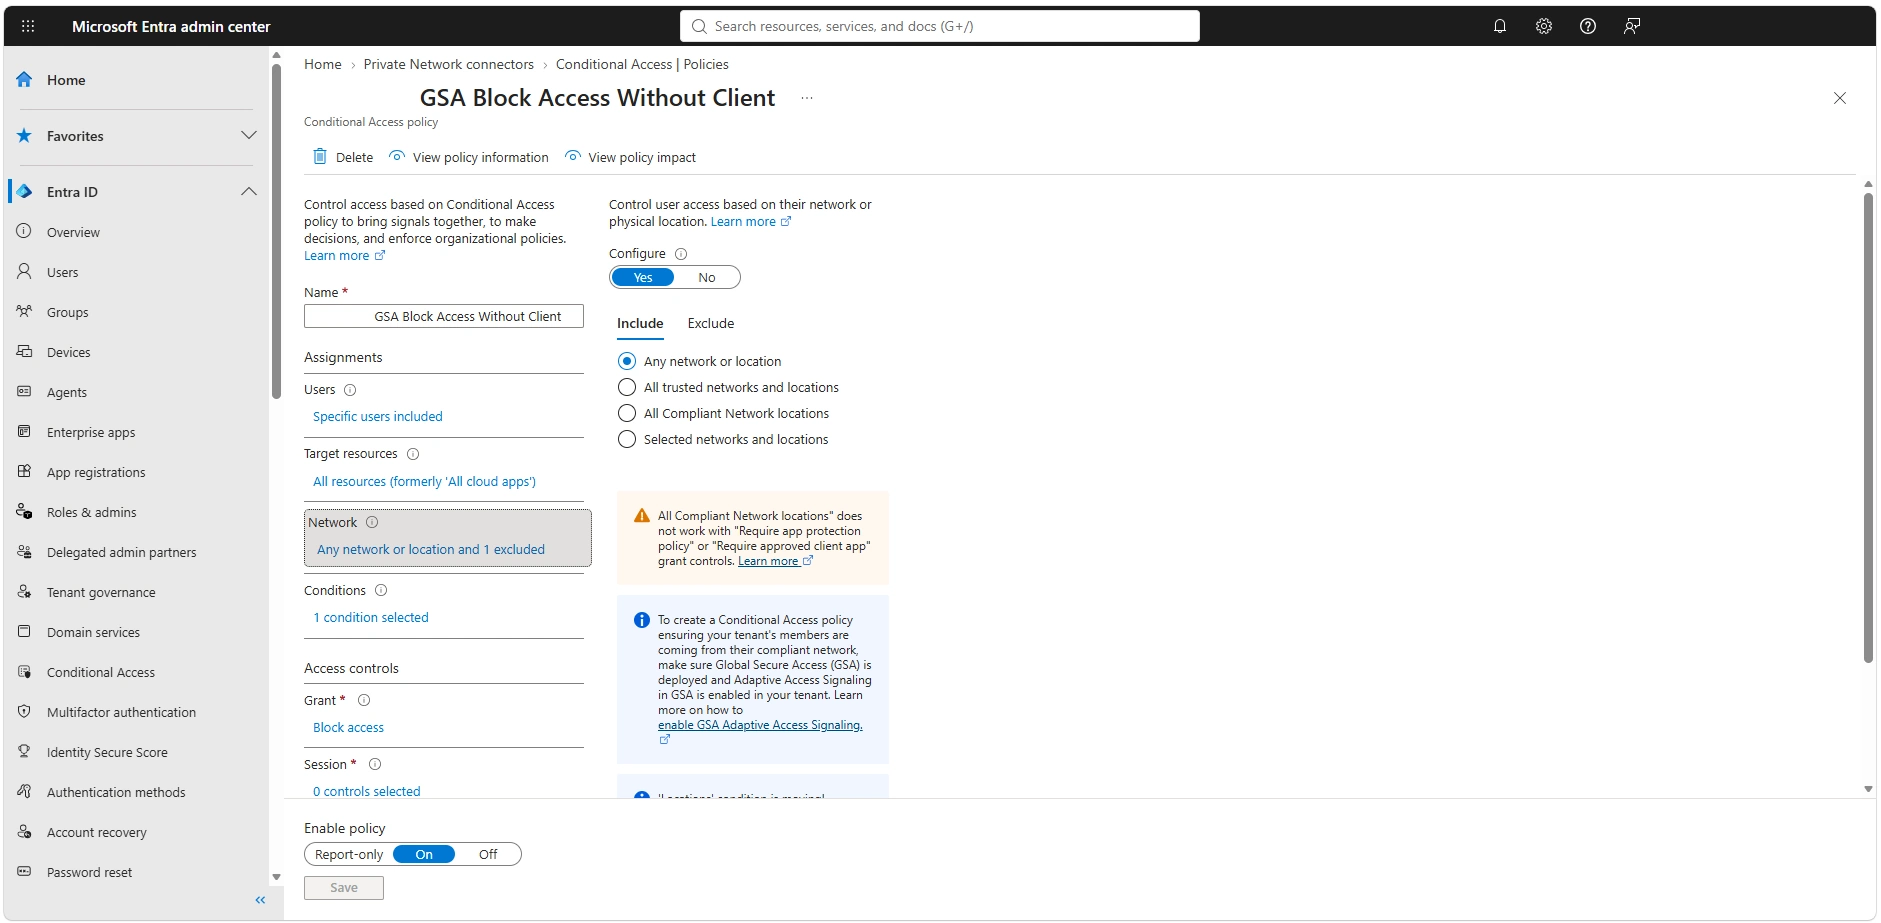Open the notifications bell icon
Screen dimensions: 1881x923
[x=1500, y=26]
